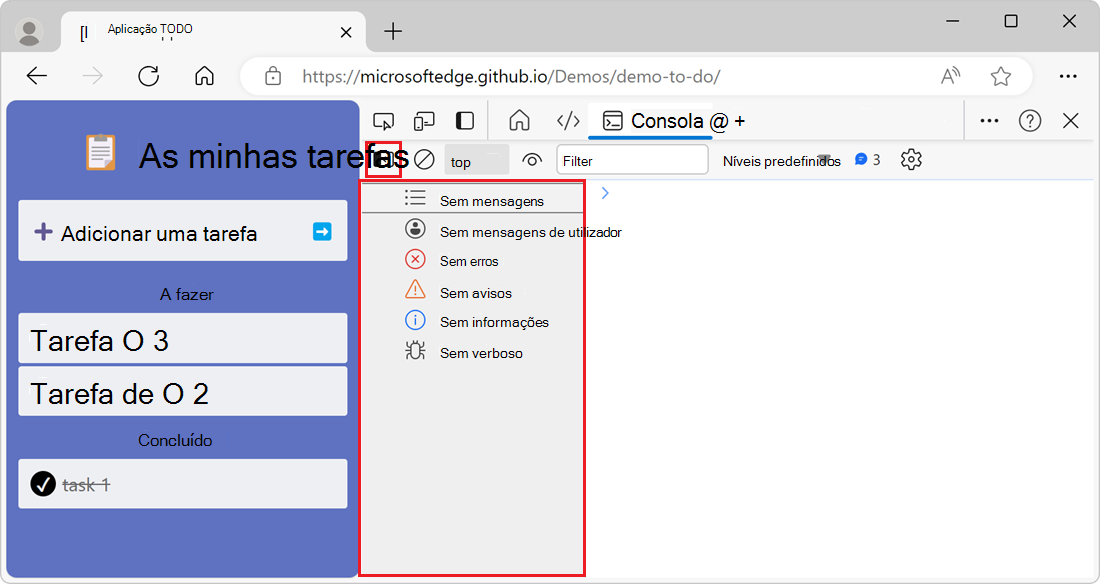Screen dimensions: 1100x584
Task: Open the Elements tool tab icon
Action: click(x=568, y=121)
